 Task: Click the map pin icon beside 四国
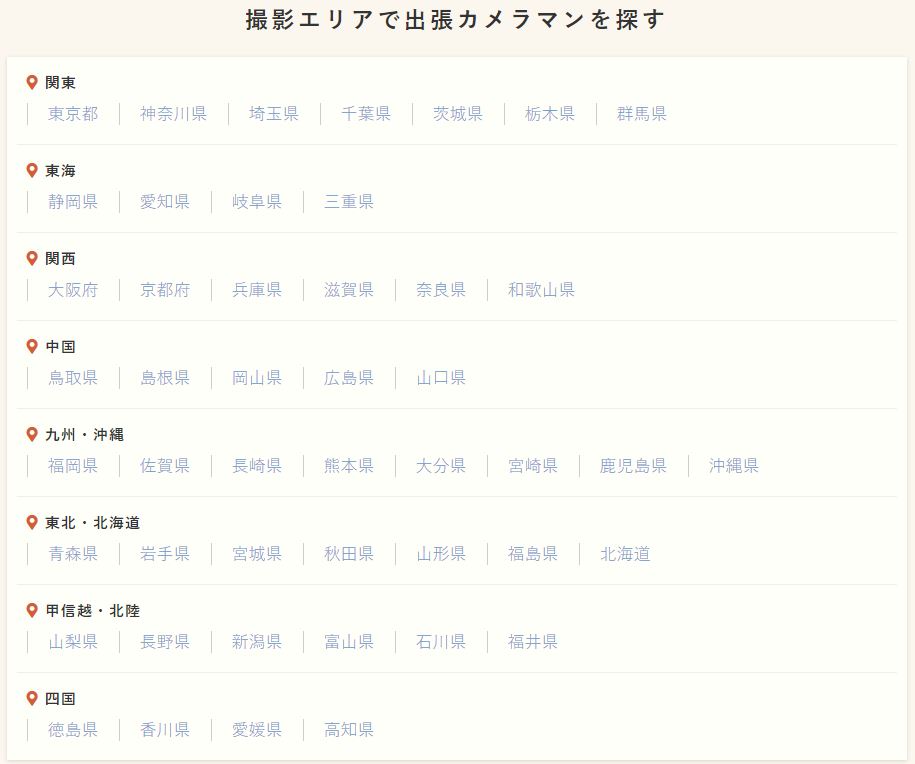click(x=32, y=698)
